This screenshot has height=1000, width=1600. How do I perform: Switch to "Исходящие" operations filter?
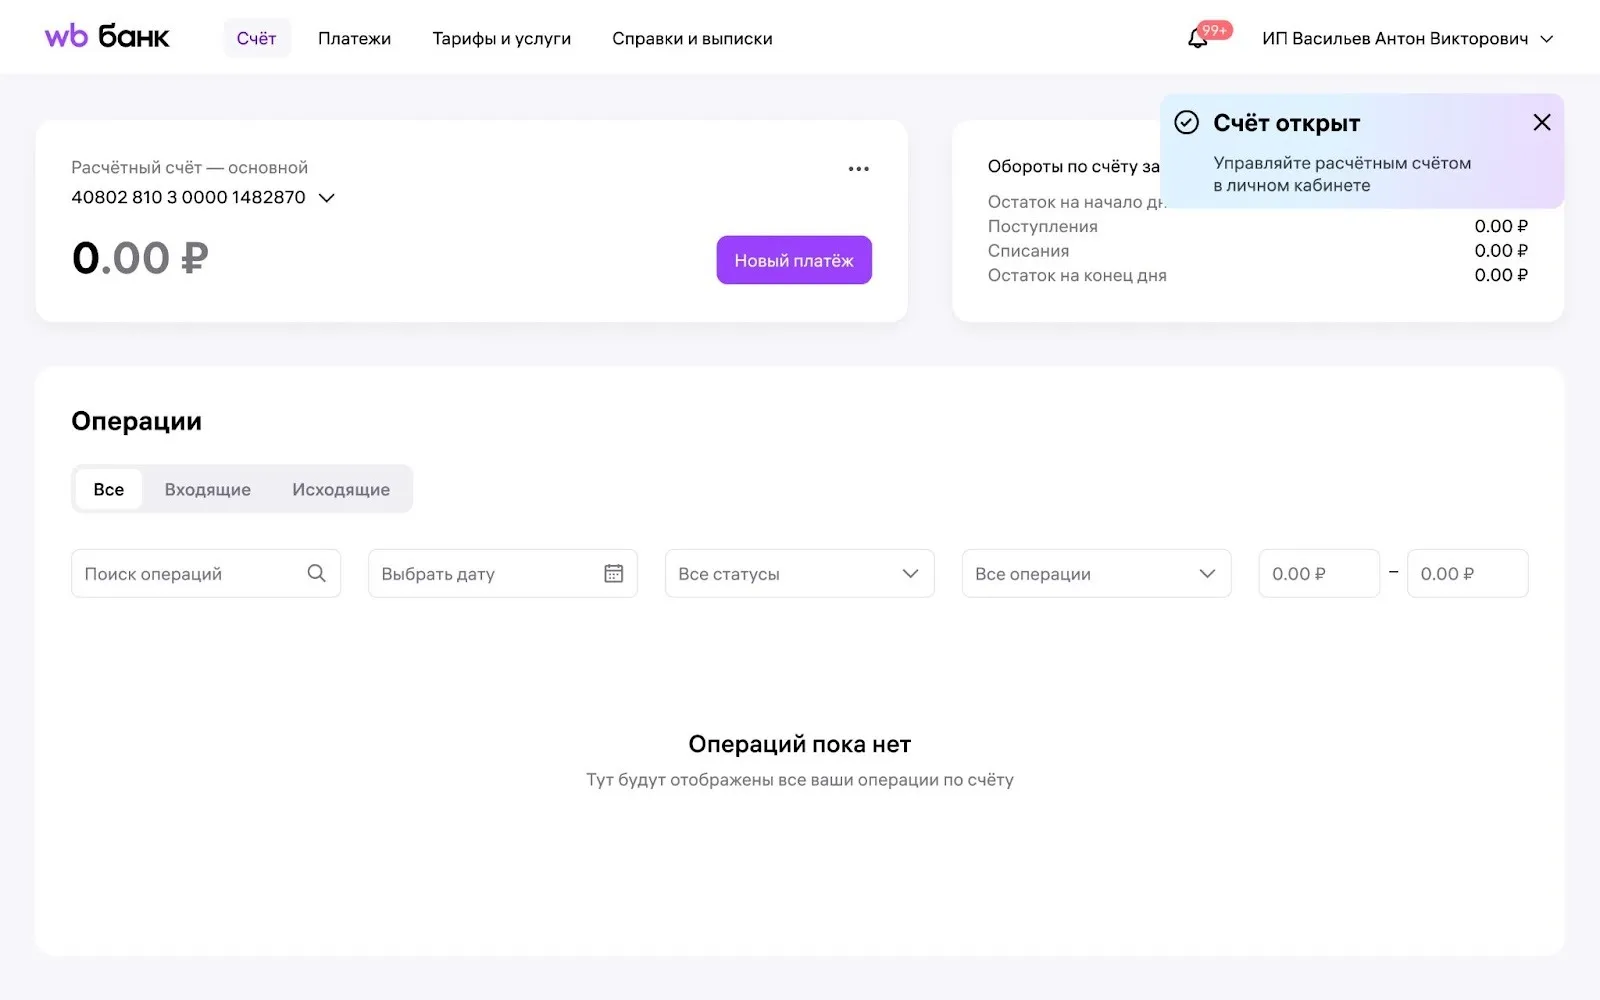coord(340,489)
